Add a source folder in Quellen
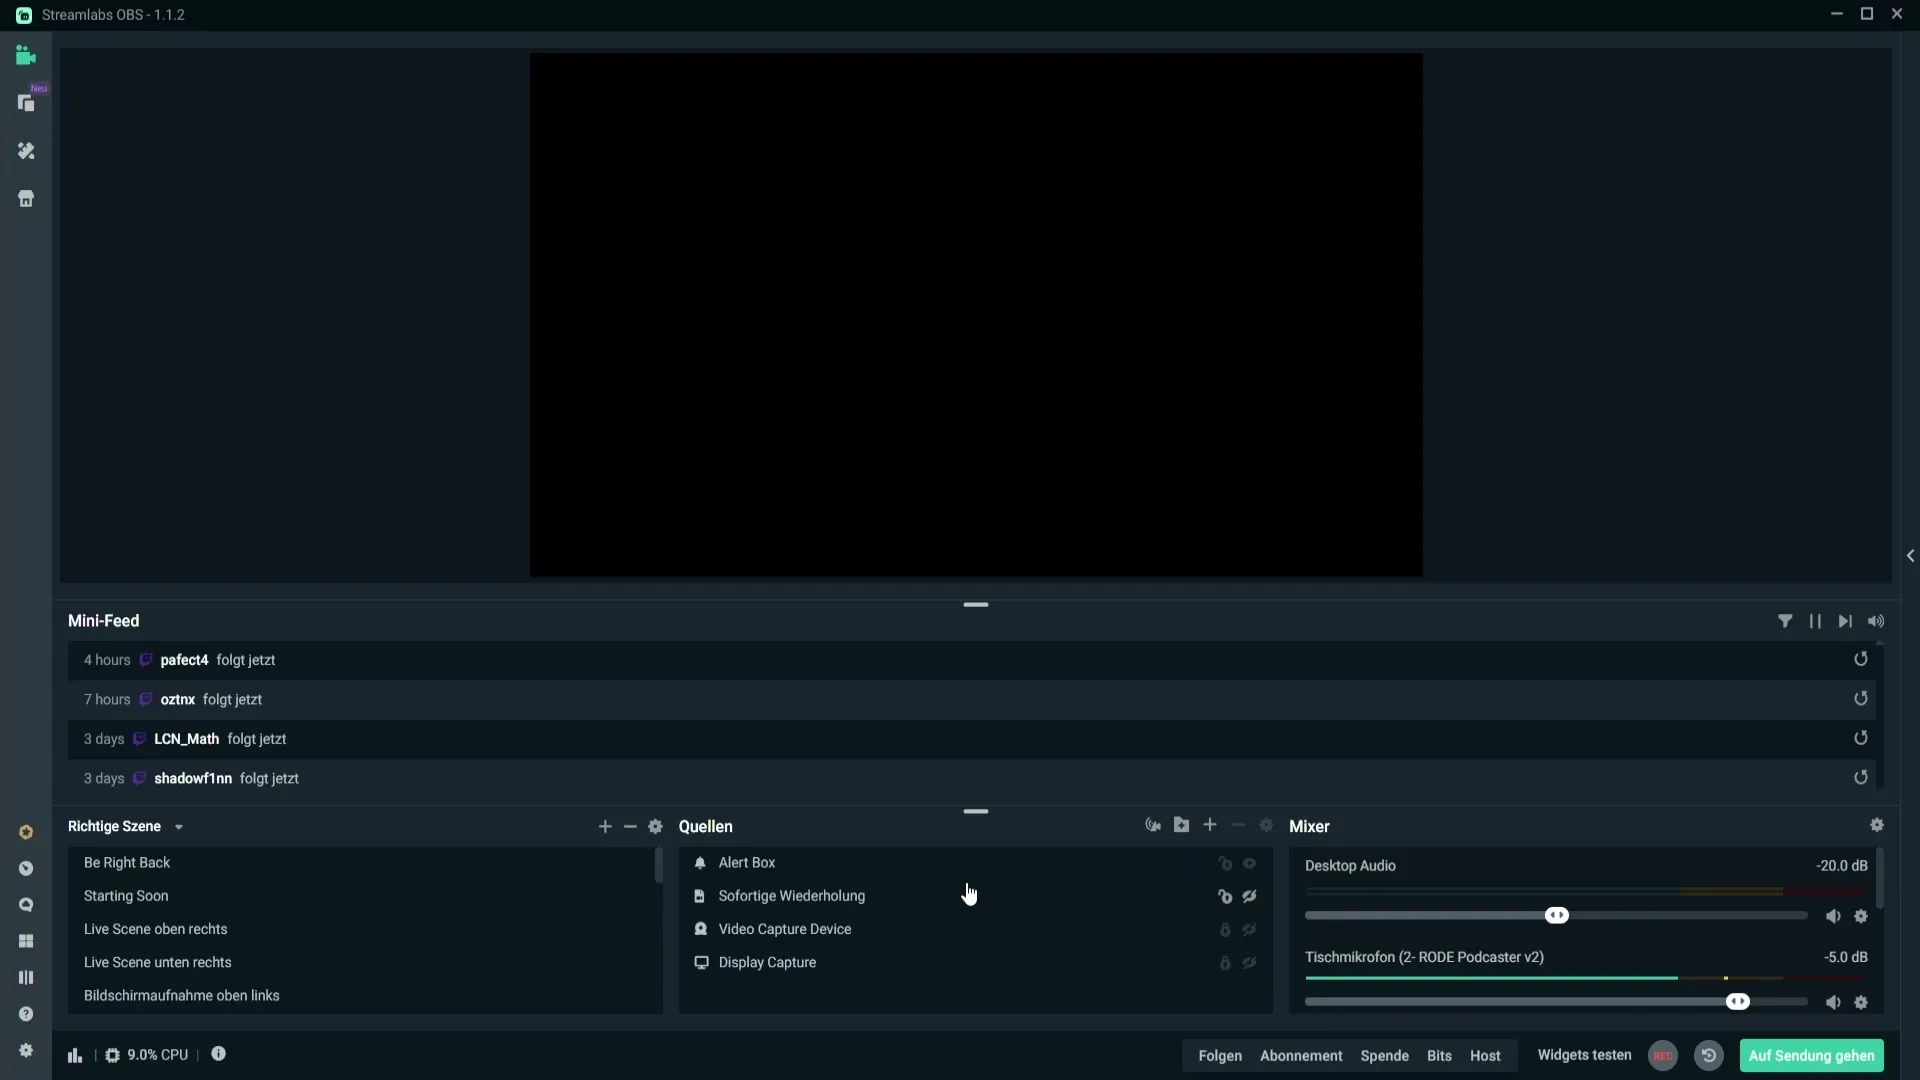The width and height of the screenshot is (1920, 1080). tap(1182, 825)
